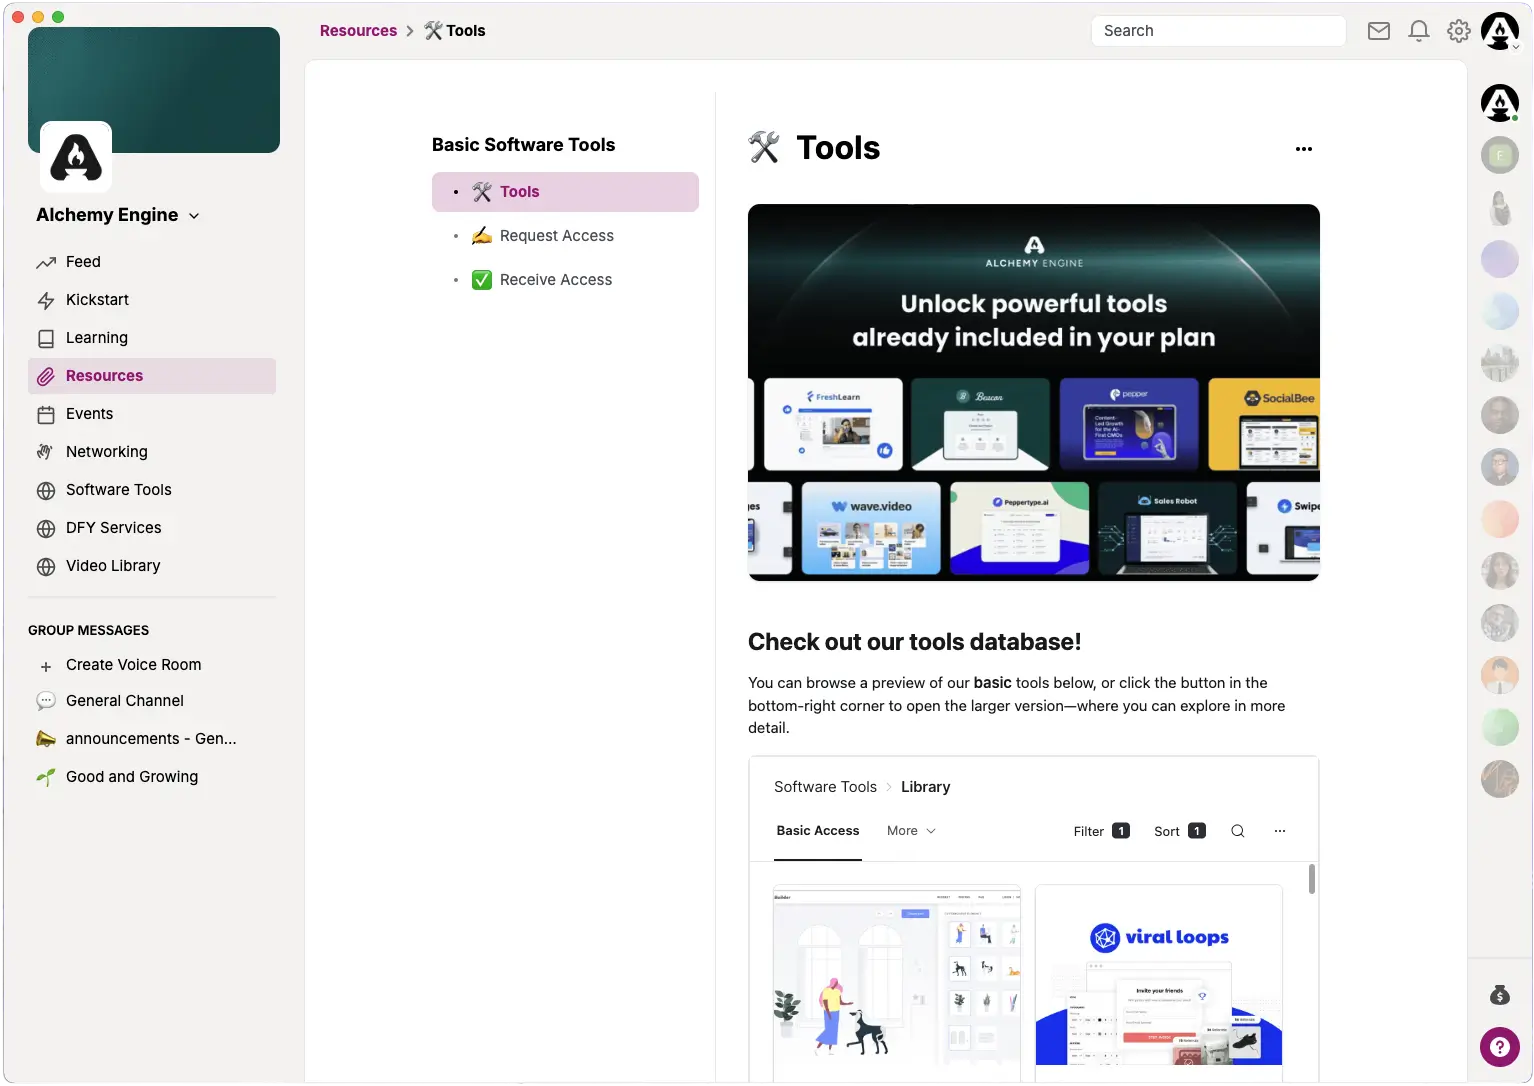Go to Receive Access page
1534x1086 pixels.
[x=555, y=280]
